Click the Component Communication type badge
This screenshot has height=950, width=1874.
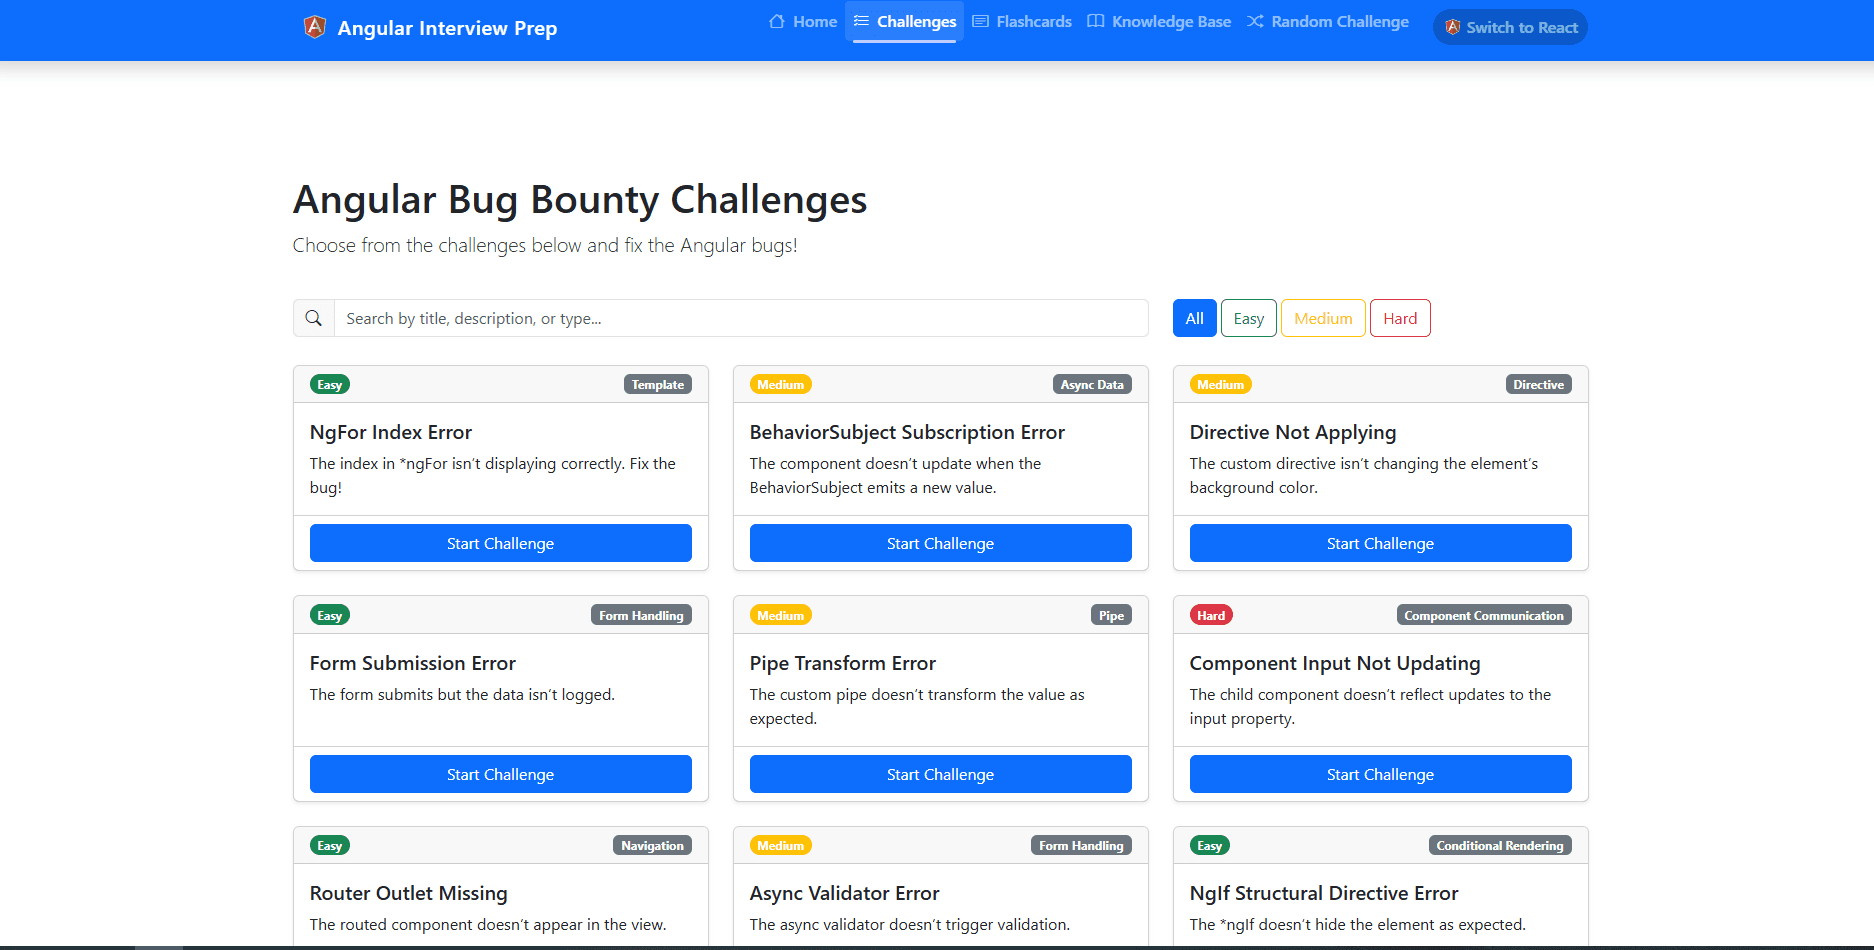pos(1484,615)
